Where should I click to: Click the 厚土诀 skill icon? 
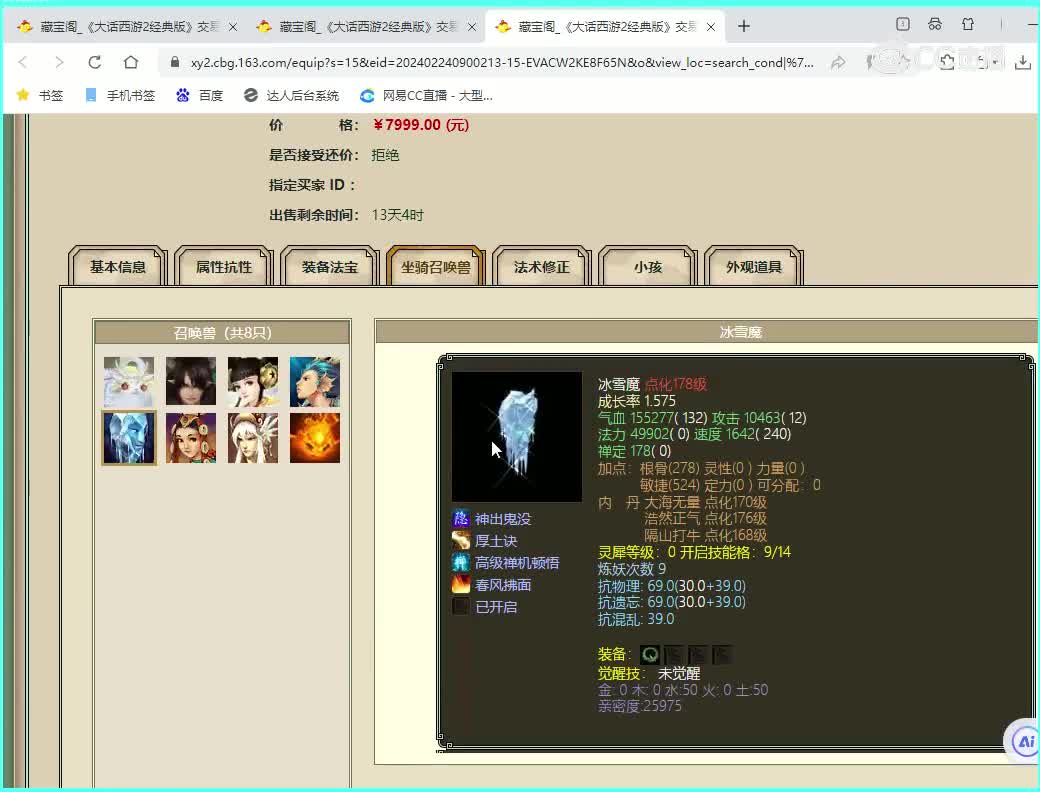point(461,541)
